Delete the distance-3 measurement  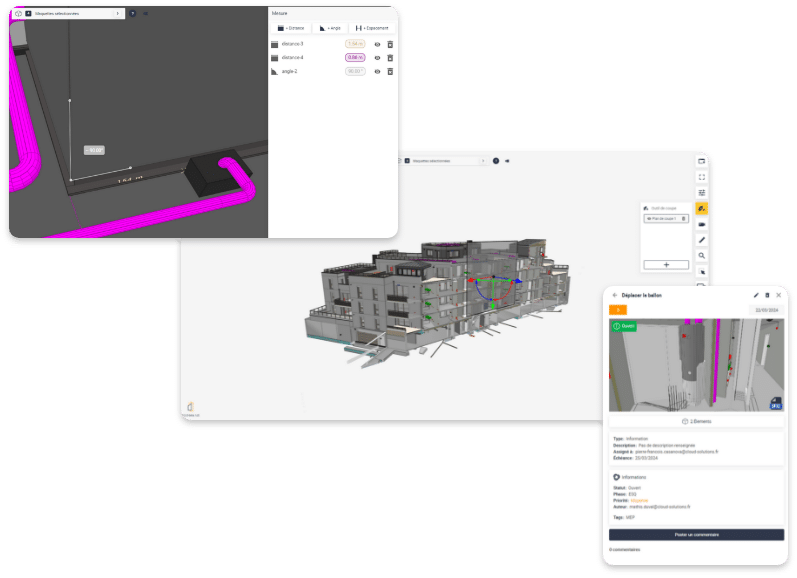click(x=390, y=44)
